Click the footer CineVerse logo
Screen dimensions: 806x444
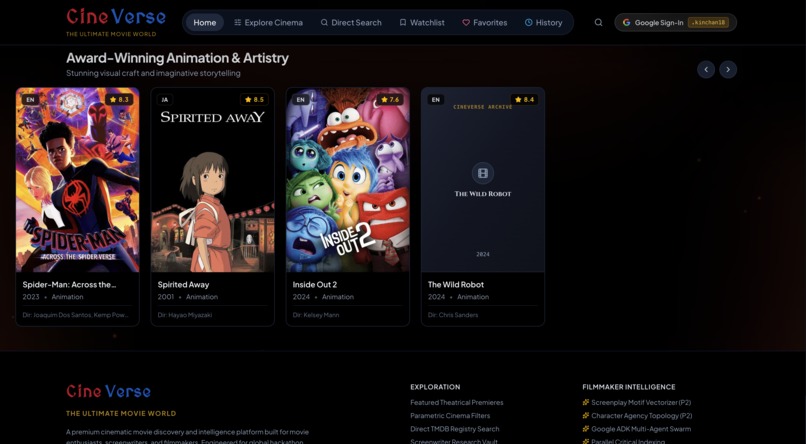point(108,391)
